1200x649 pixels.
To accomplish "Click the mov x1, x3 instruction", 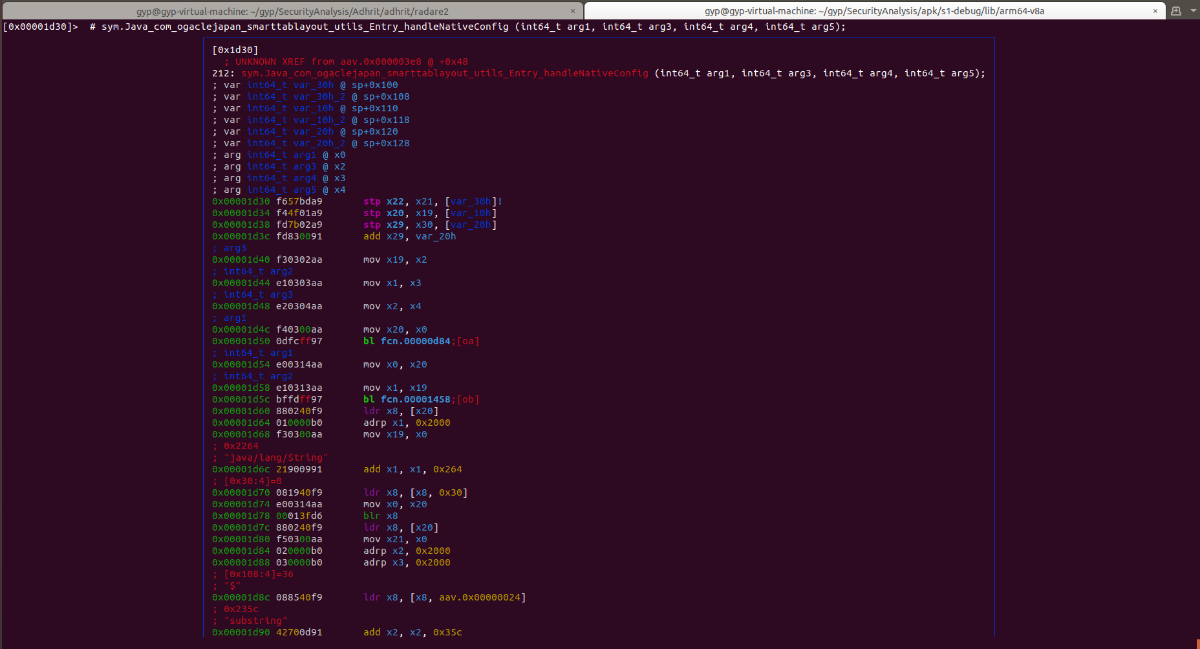I will point(392,283).
